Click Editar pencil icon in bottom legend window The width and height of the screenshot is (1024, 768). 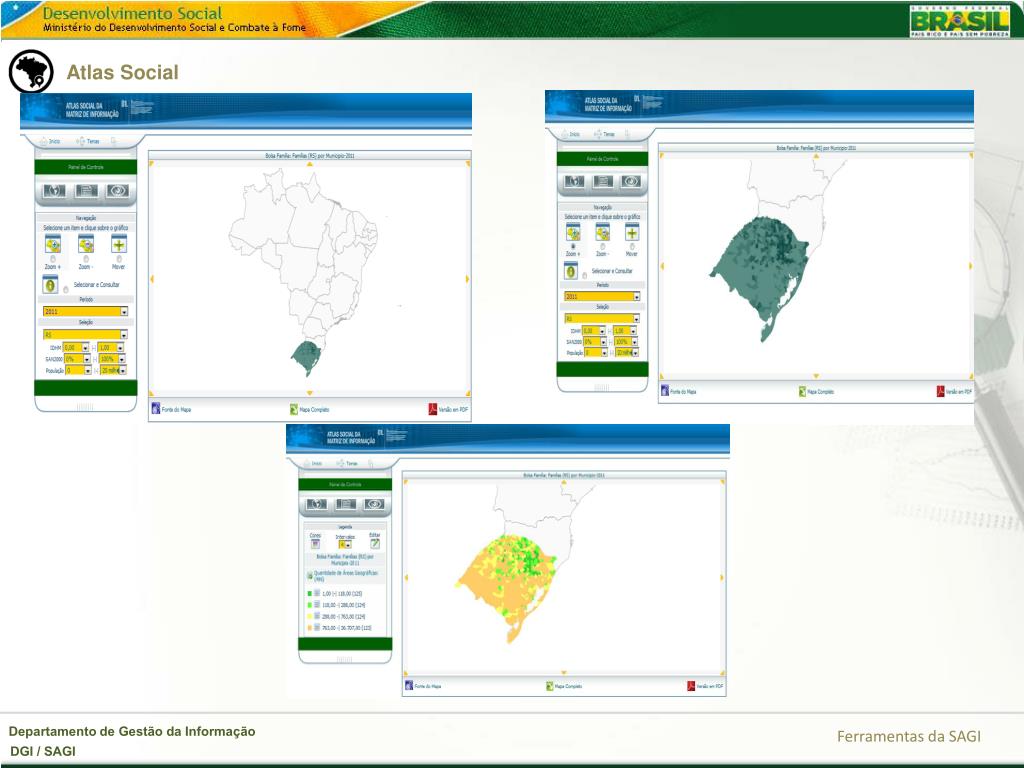coord(375,543)
